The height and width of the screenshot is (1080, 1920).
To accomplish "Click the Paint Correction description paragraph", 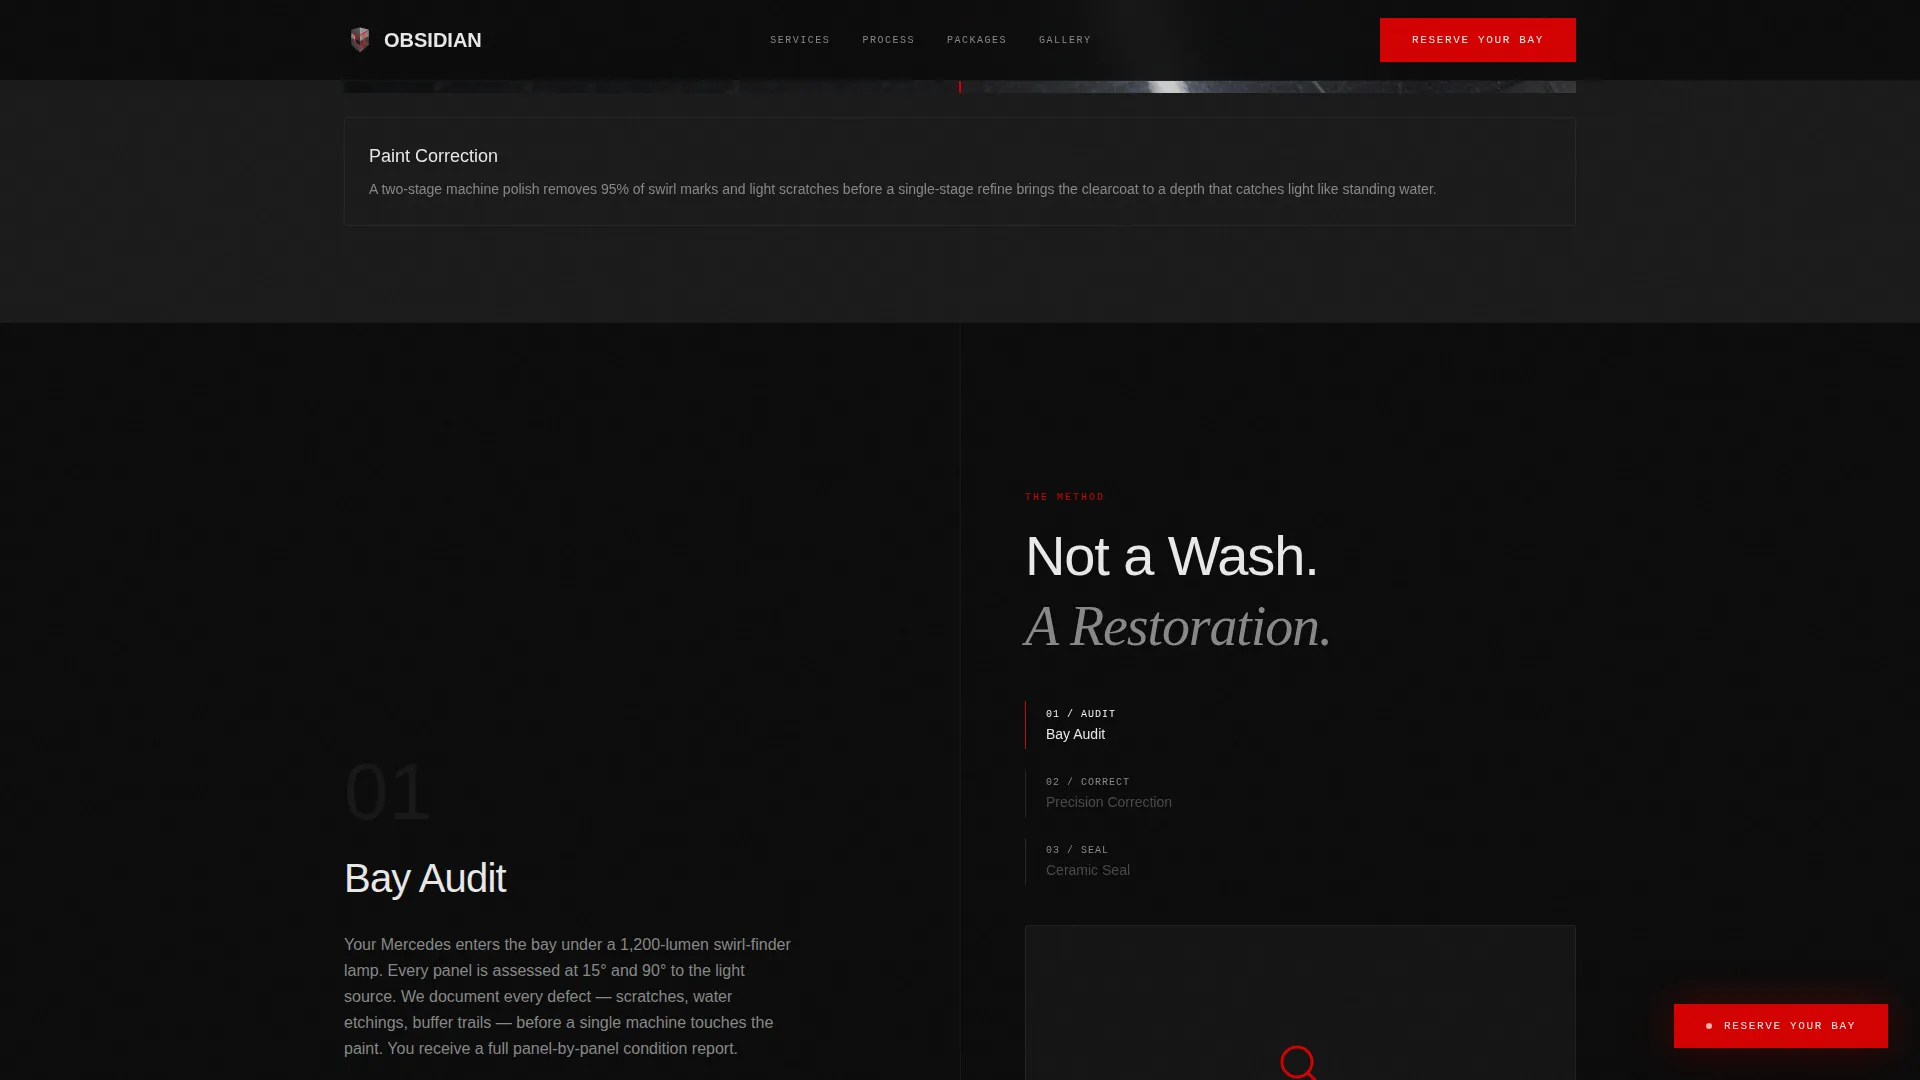I will coord(902,189).
